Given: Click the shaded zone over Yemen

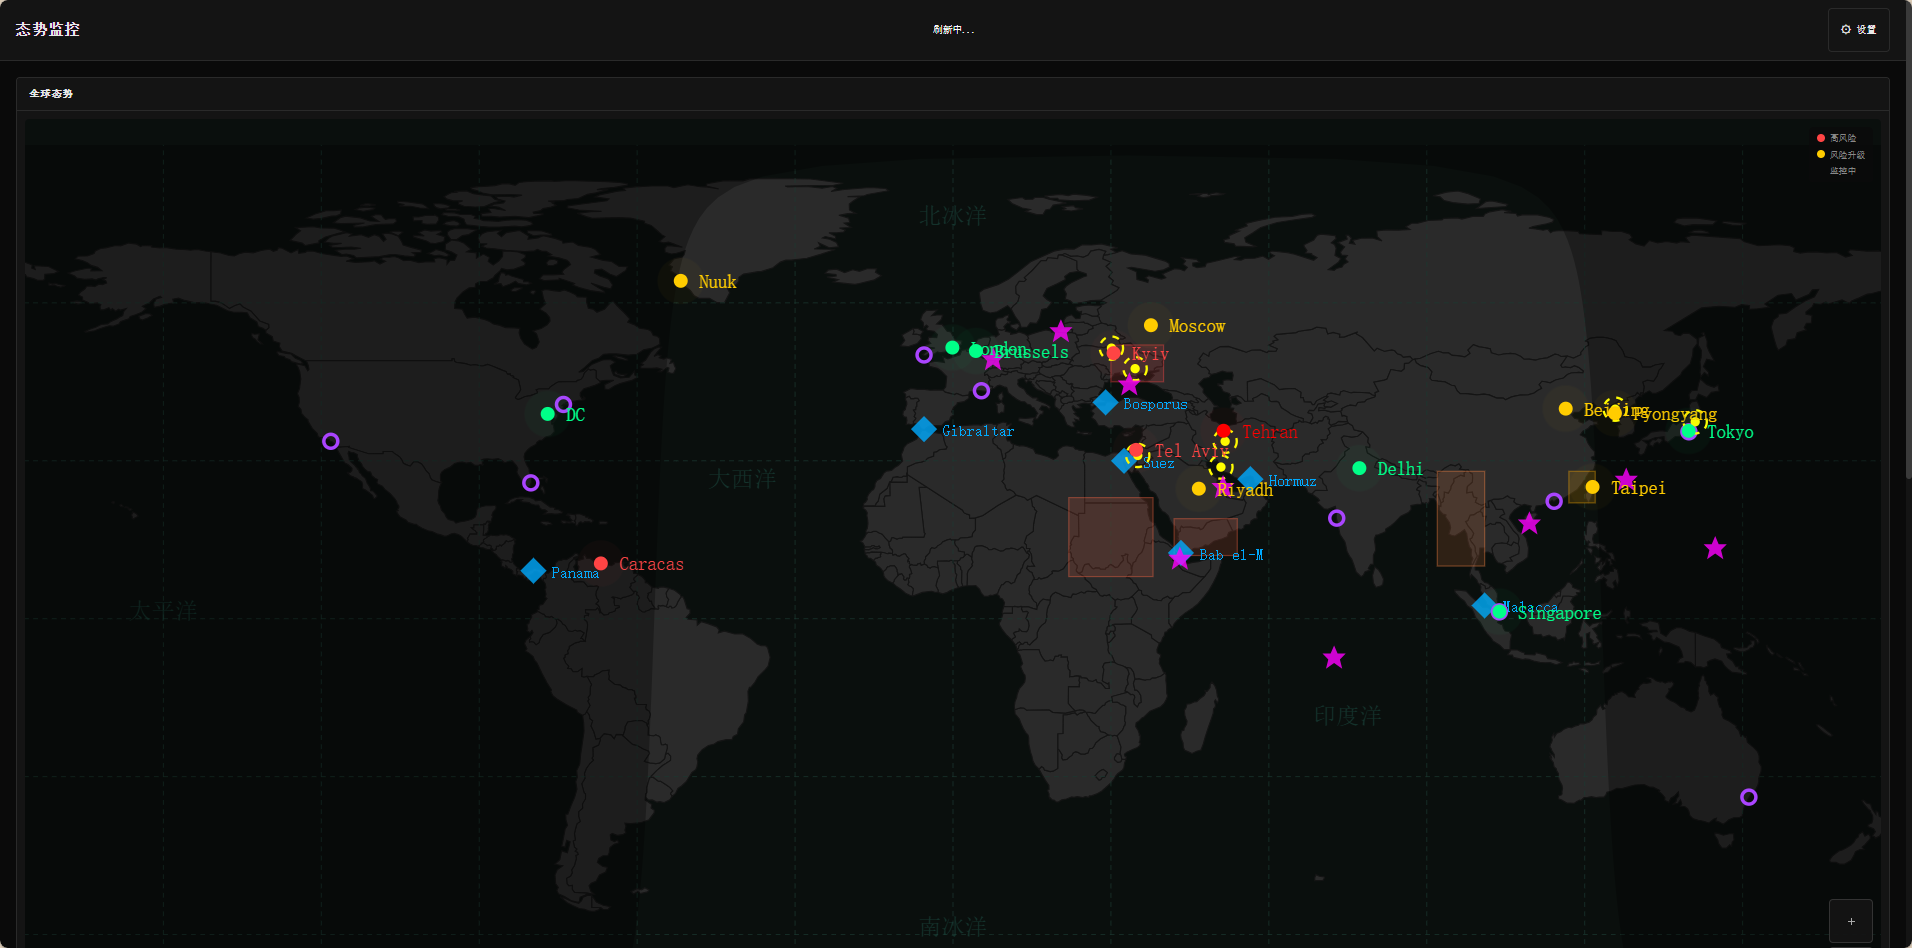Looking at the screenshot, I should point(1205,535).
